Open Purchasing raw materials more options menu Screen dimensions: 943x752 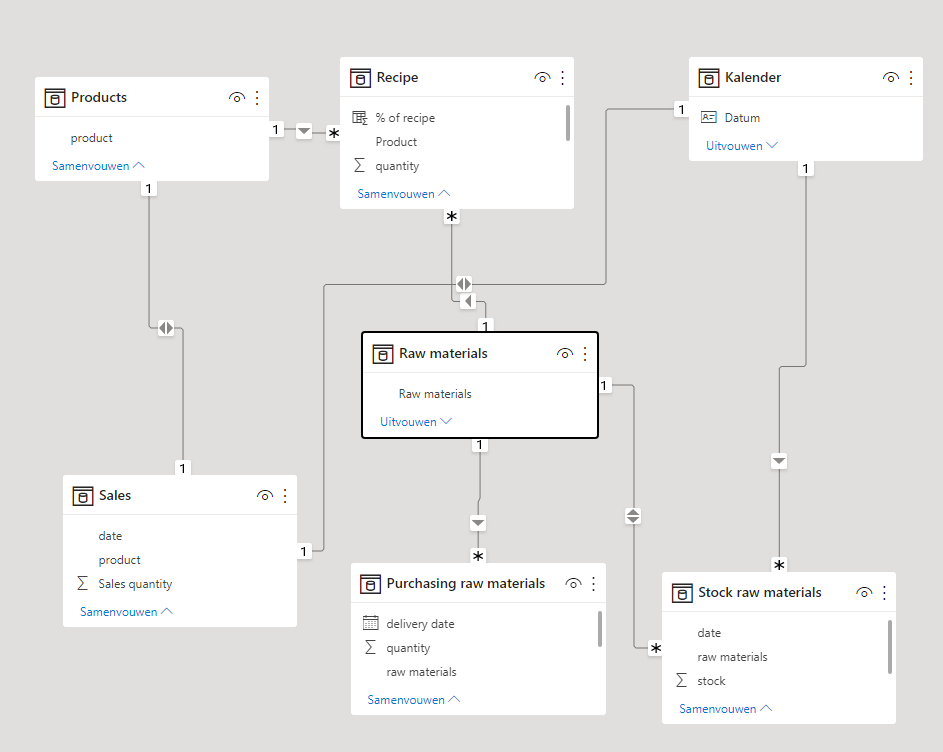pyautogui.click(x=593, y=584)
